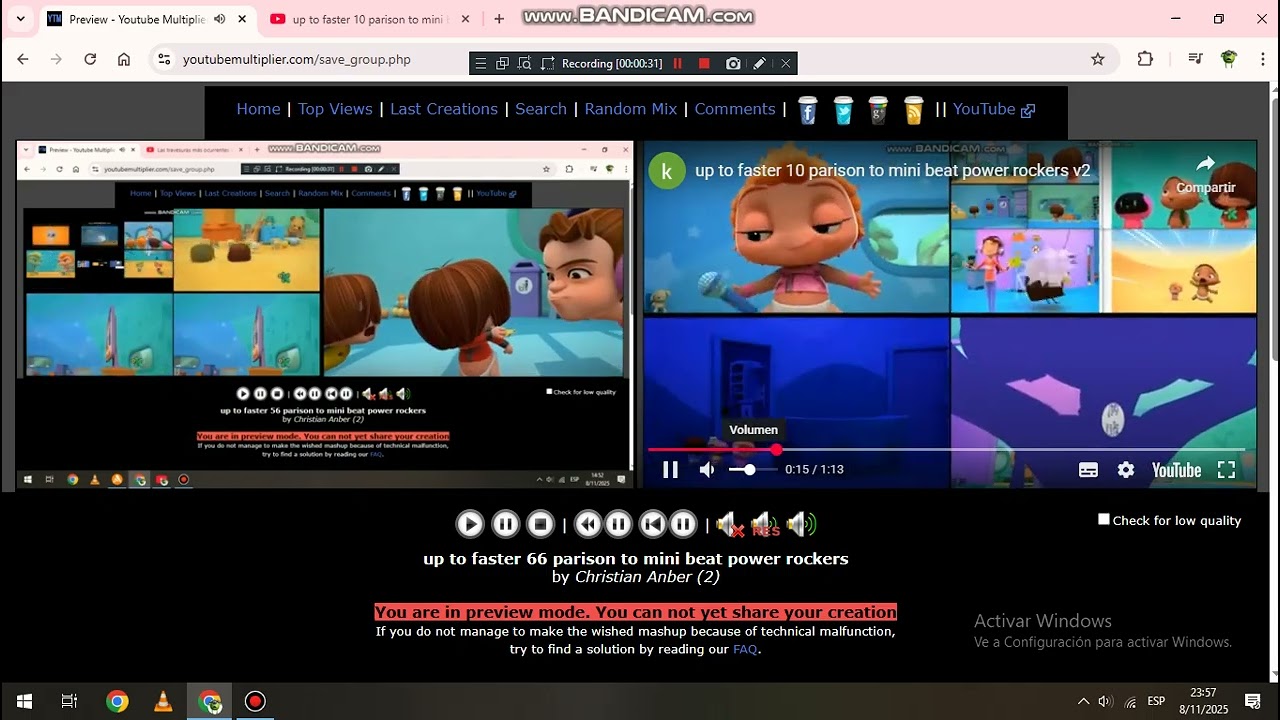The image size is (1280, 720).
Task: Click the speaker icon labeled RES
Action: click(x=765, y=524)
